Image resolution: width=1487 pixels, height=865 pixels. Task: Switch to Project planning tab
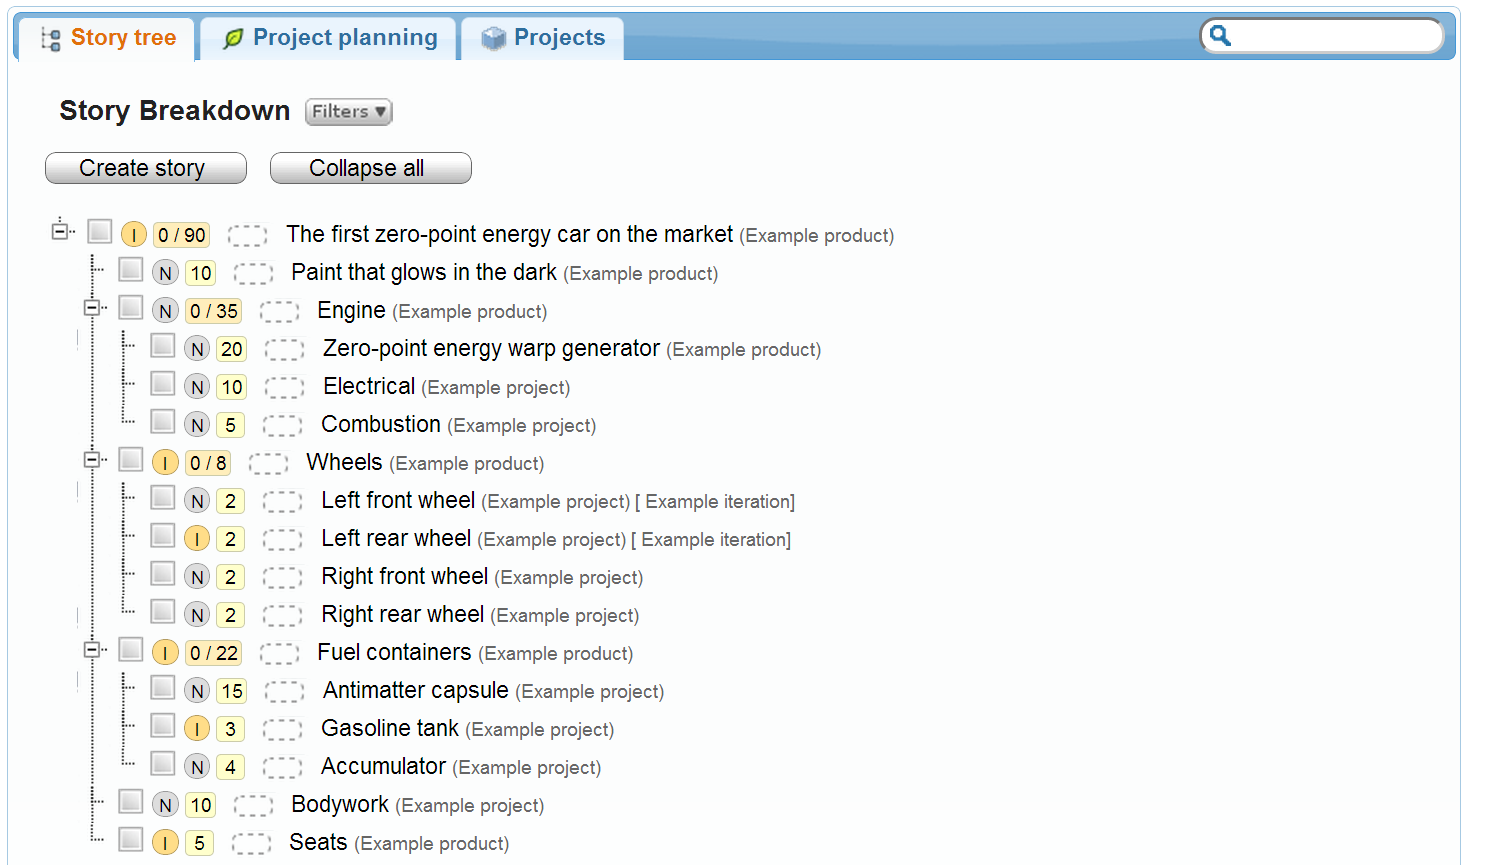point(330,38)
